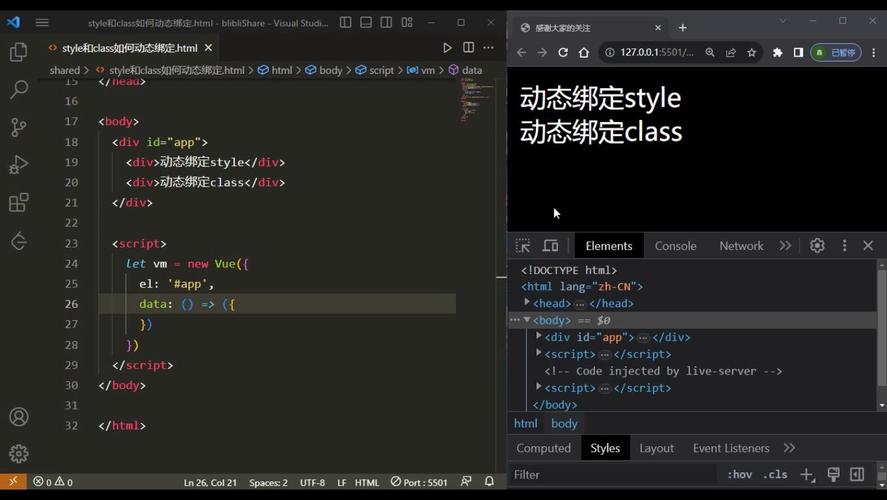
Task: Close the 感谢大家的关注 browser tab
Action: click(657, 28)
